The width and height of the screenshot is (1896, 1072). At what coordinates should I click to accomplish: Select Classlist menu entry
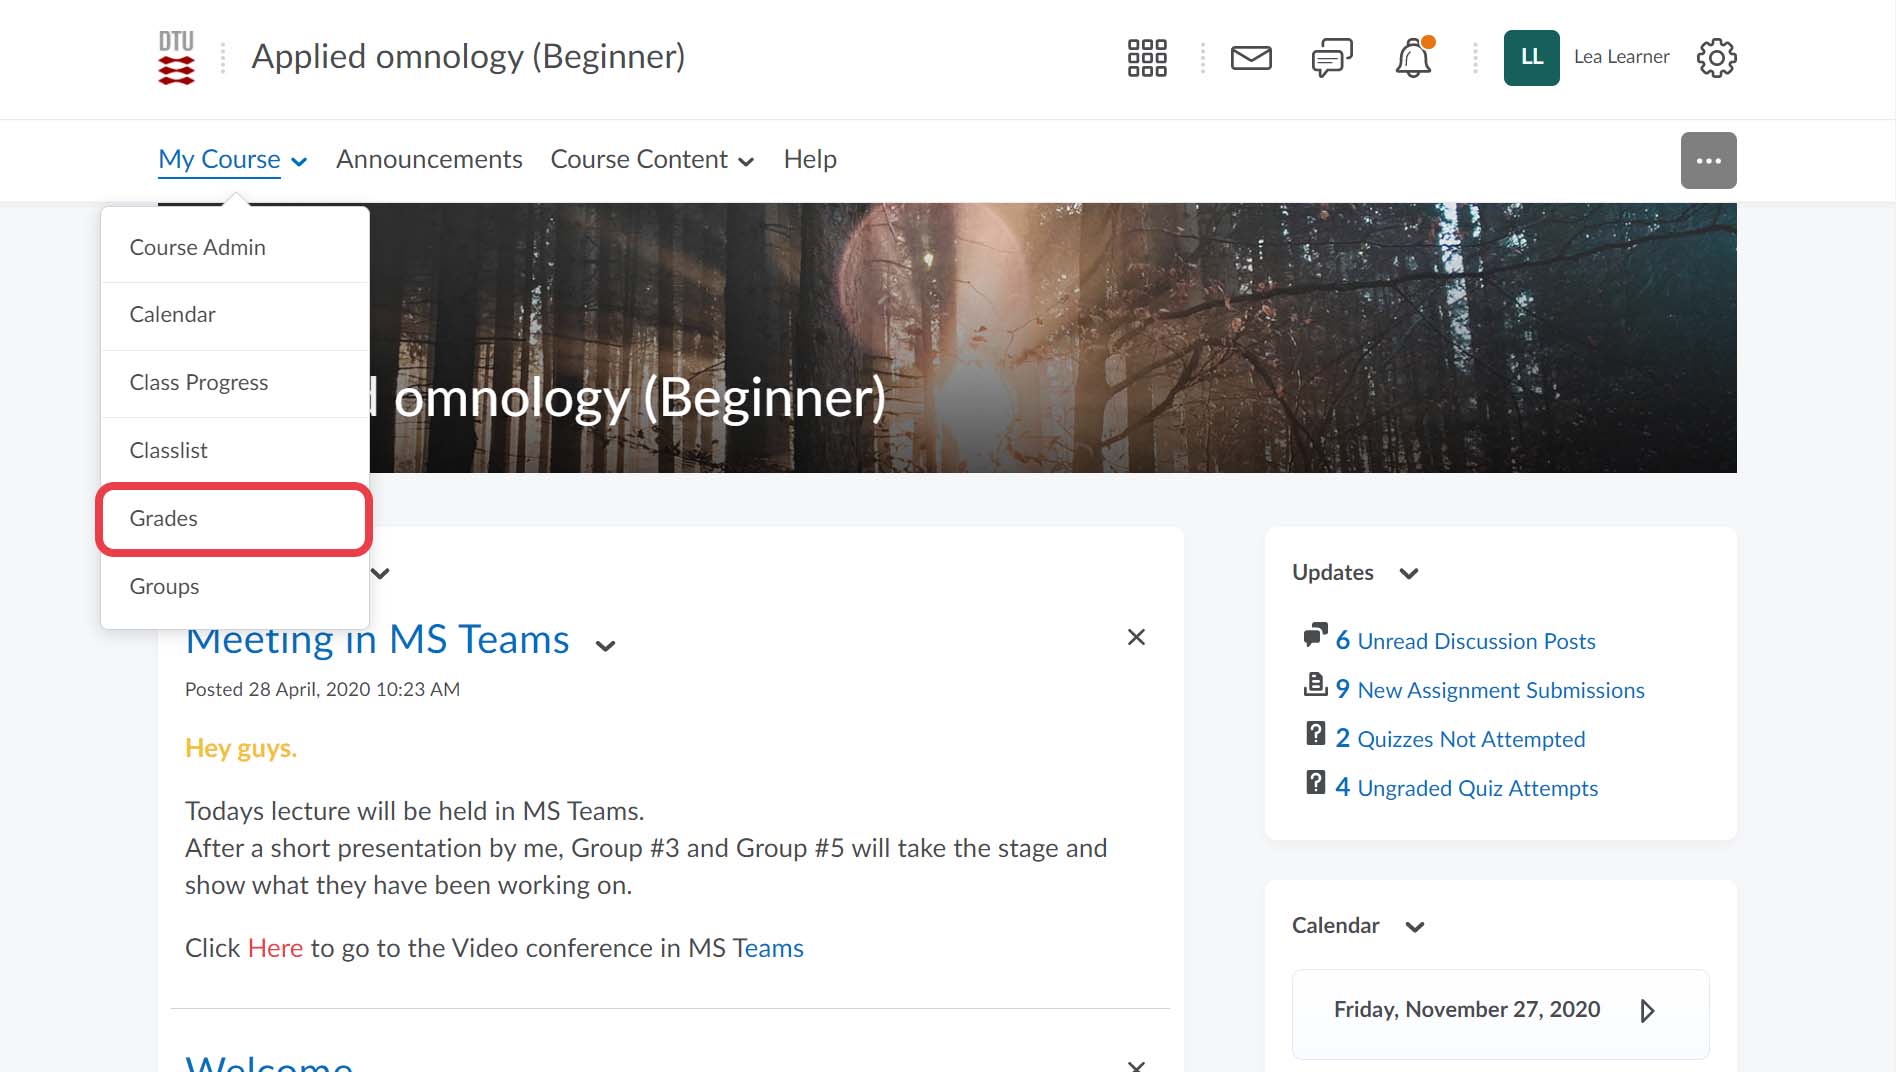point(235,451)
